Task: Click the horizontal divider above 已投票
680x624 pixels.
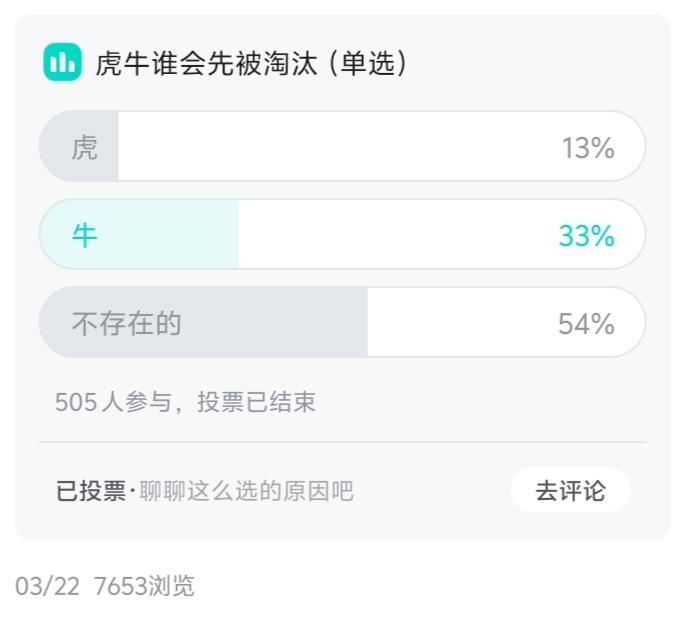Action: (x=342, y=442)
